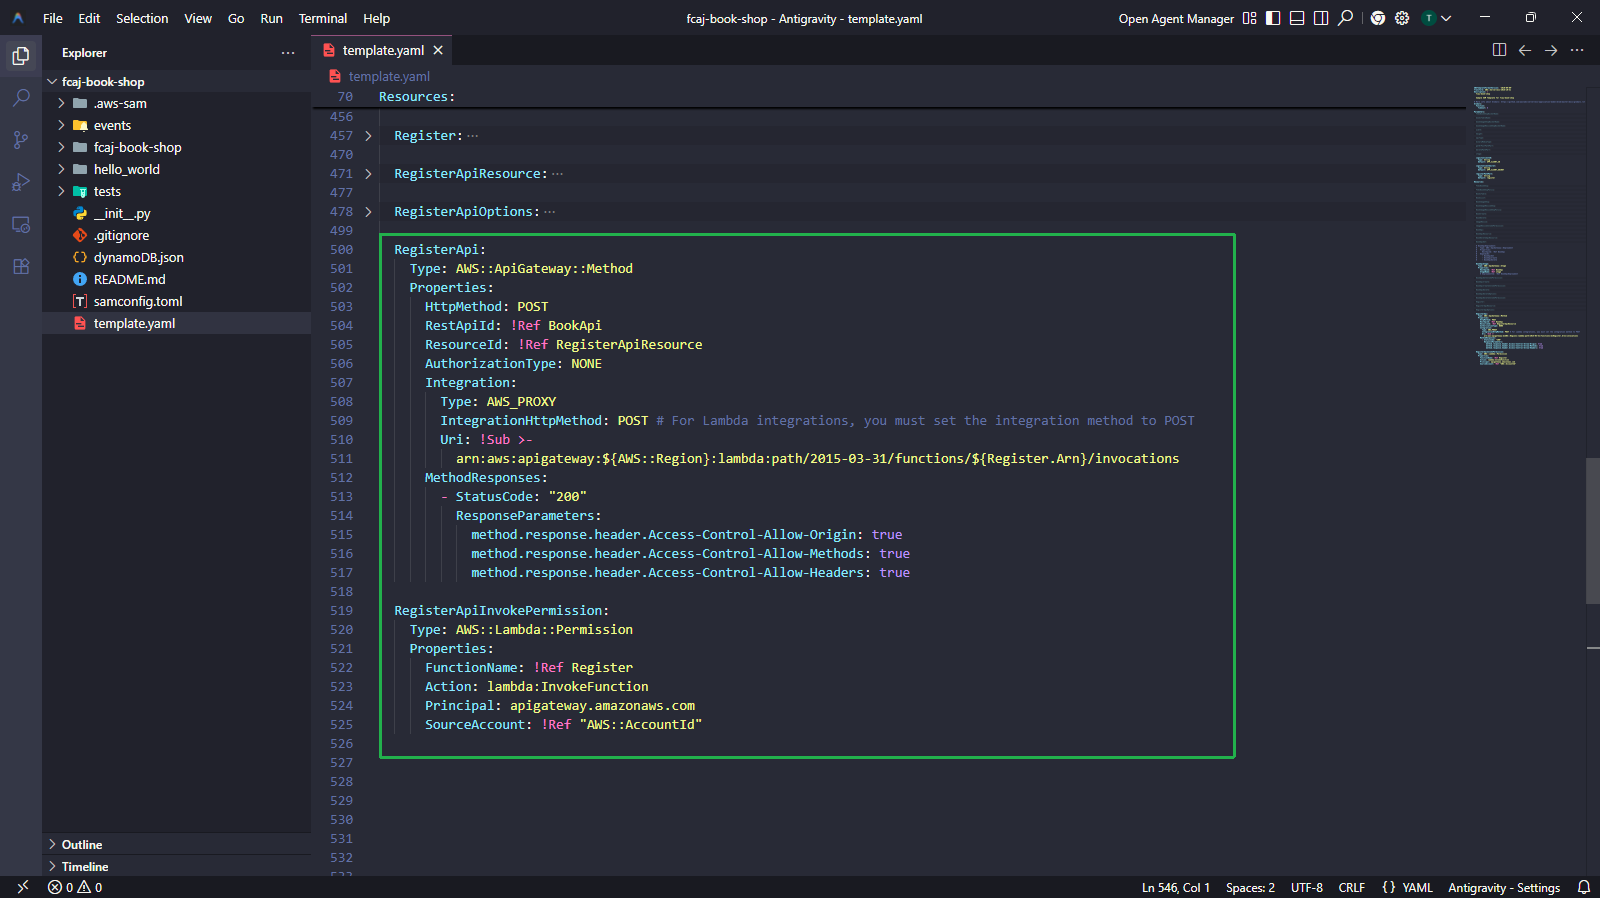Open Antigravity - Settings in status bar
Screen dimensions: 1600x898
tap(1504, 887)
